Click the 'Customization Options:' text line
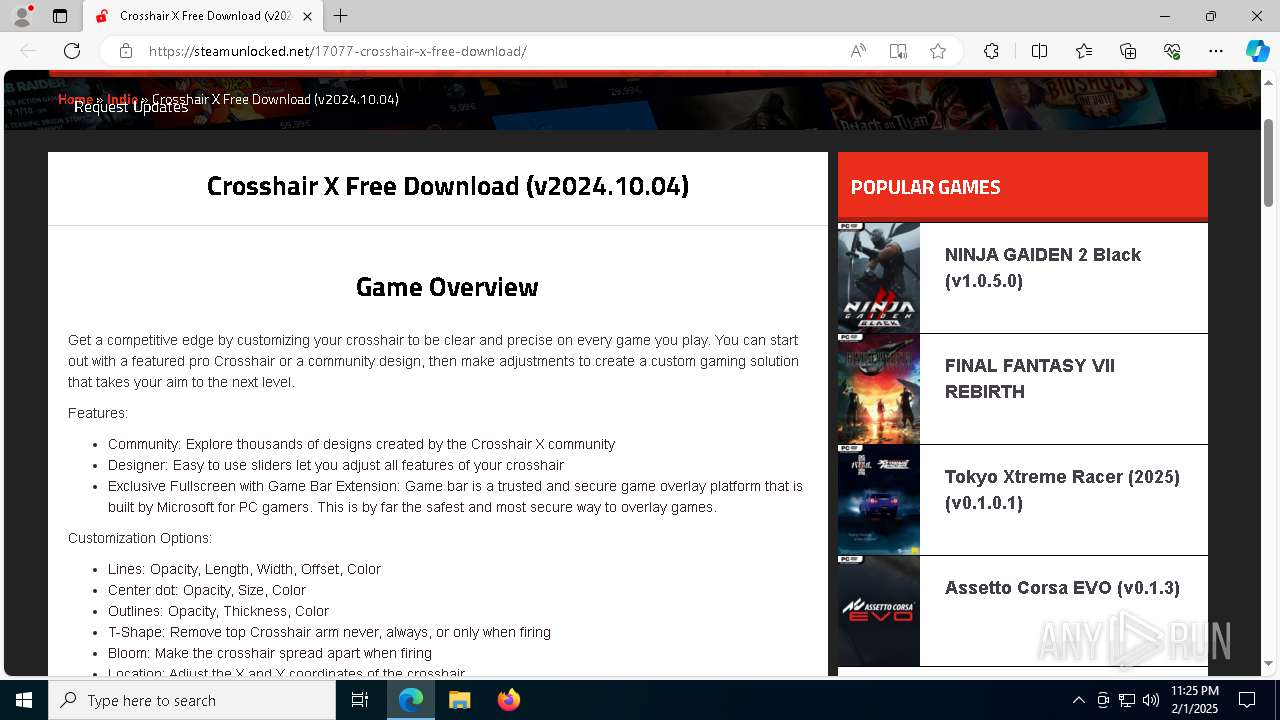1280x720 pixels. [140, 538]
